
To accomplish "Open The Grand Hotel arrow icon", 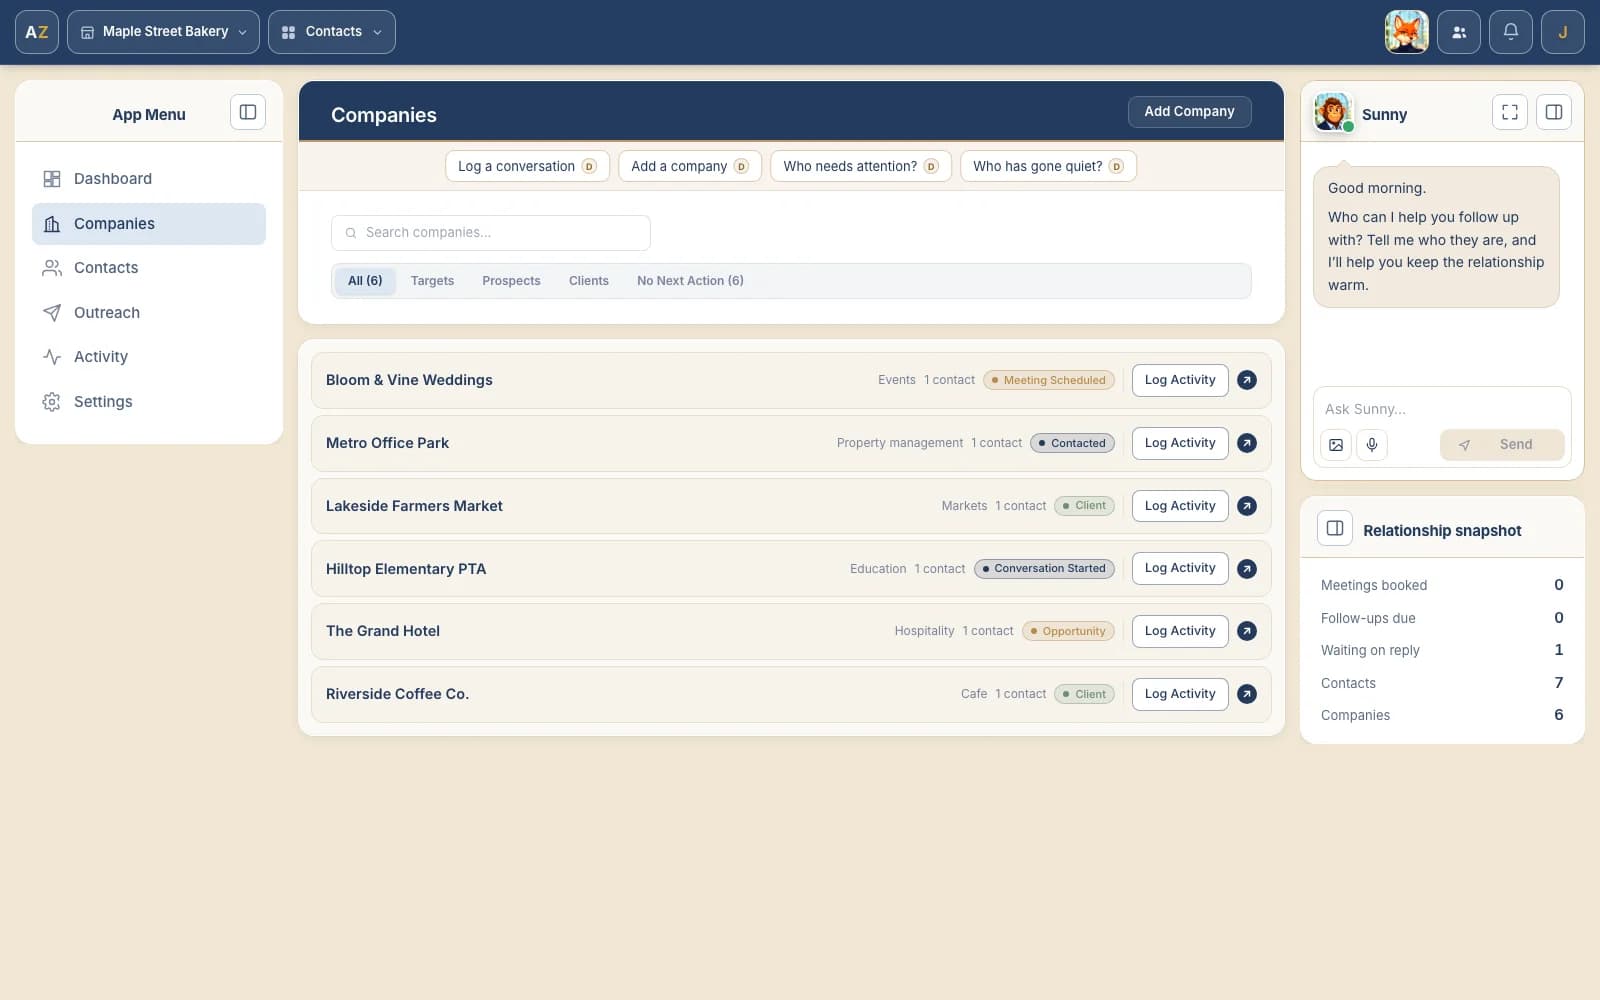I will coord(1247,631).
